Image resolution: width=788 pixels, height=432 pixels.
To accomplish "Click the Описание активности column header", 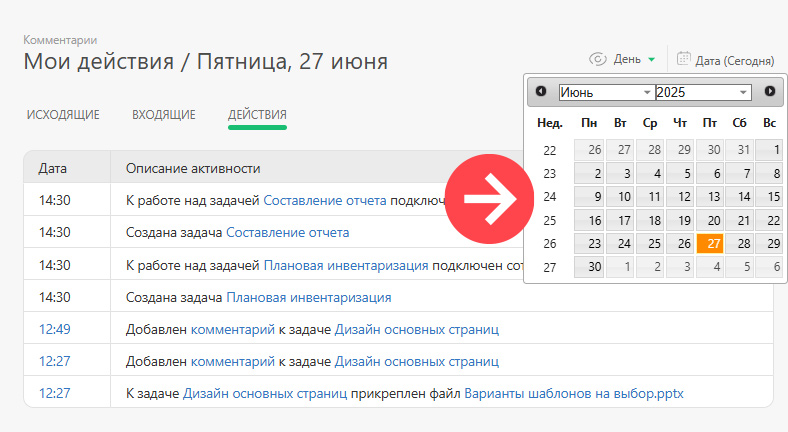I will (x=193, y=168).
